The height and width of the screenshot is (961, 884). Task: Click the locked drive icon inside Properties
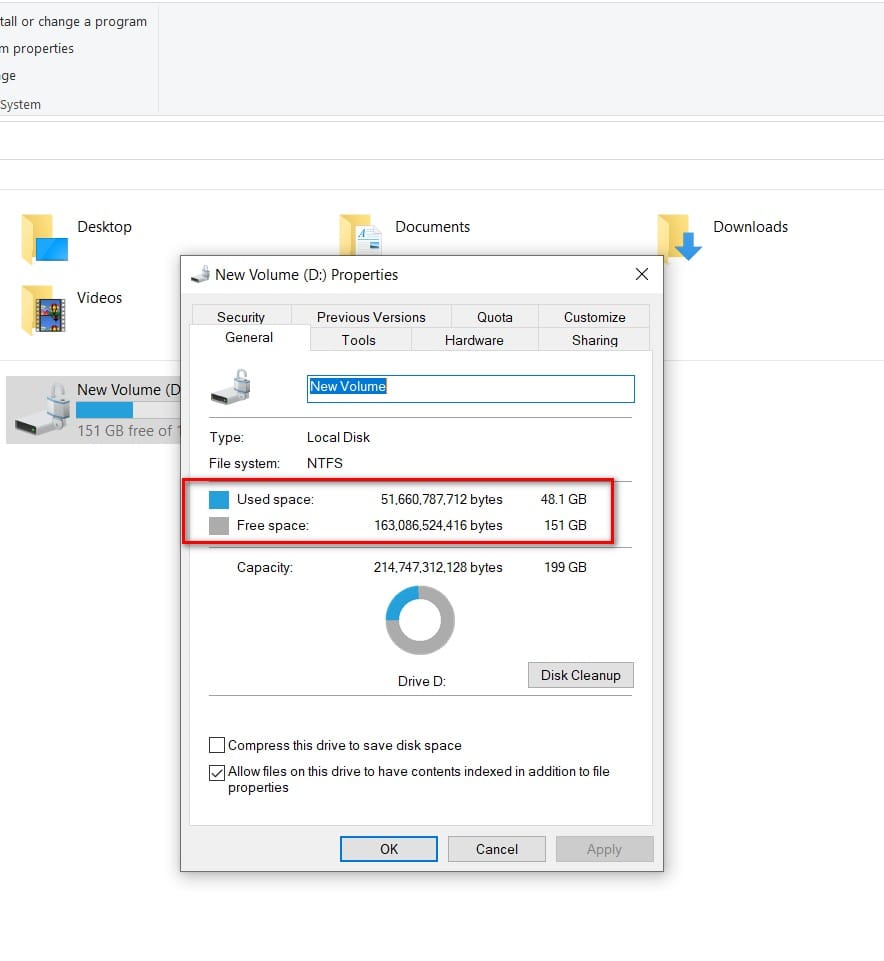(x=231, y=387)
